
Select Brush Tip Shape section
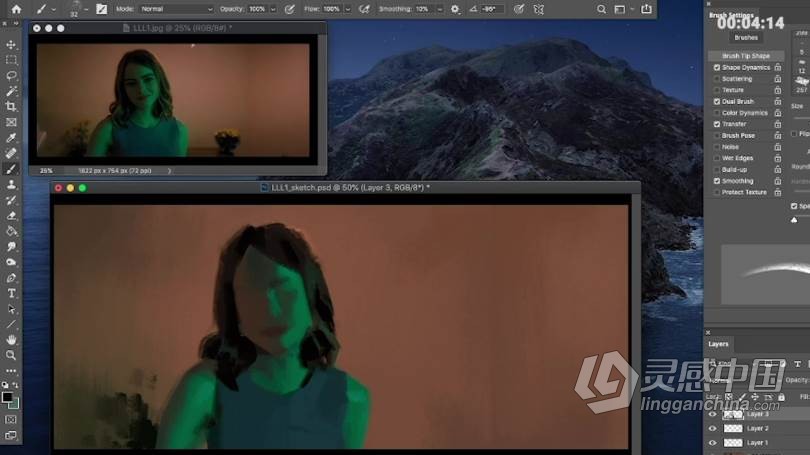(x=746, y=56)
